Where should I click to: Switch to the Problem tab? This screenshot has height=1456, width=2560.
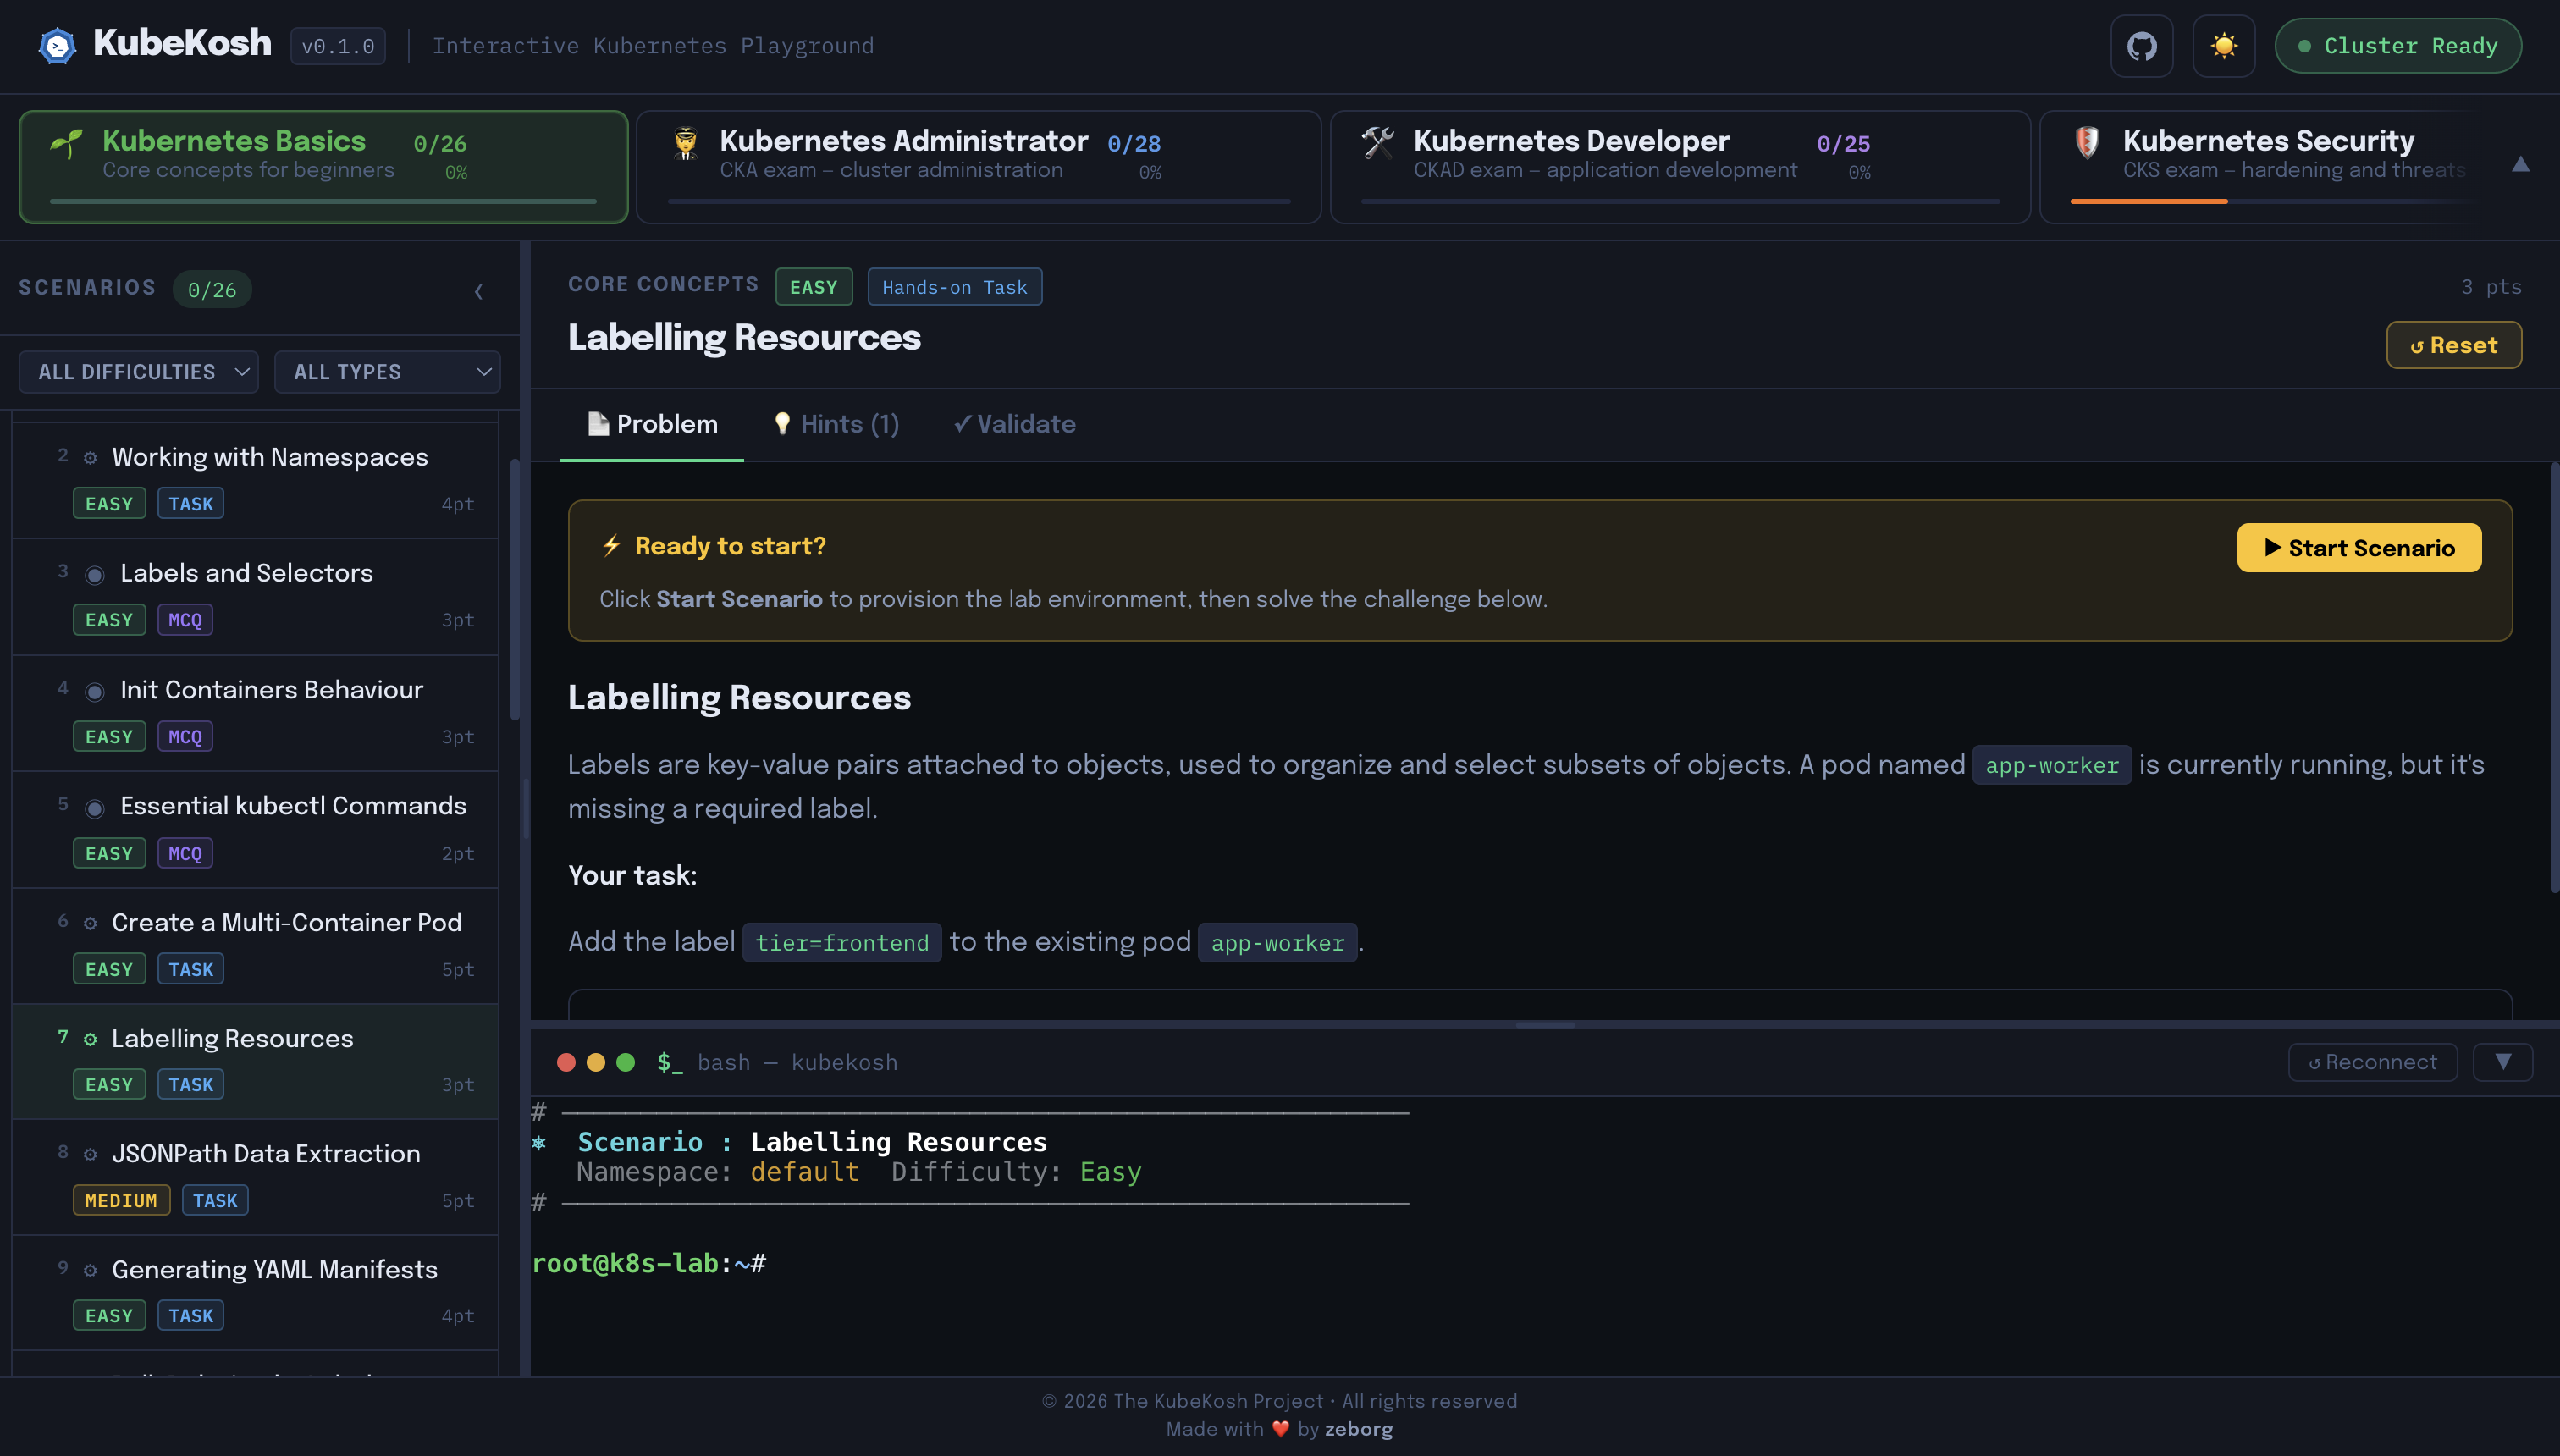click(652, 424)
